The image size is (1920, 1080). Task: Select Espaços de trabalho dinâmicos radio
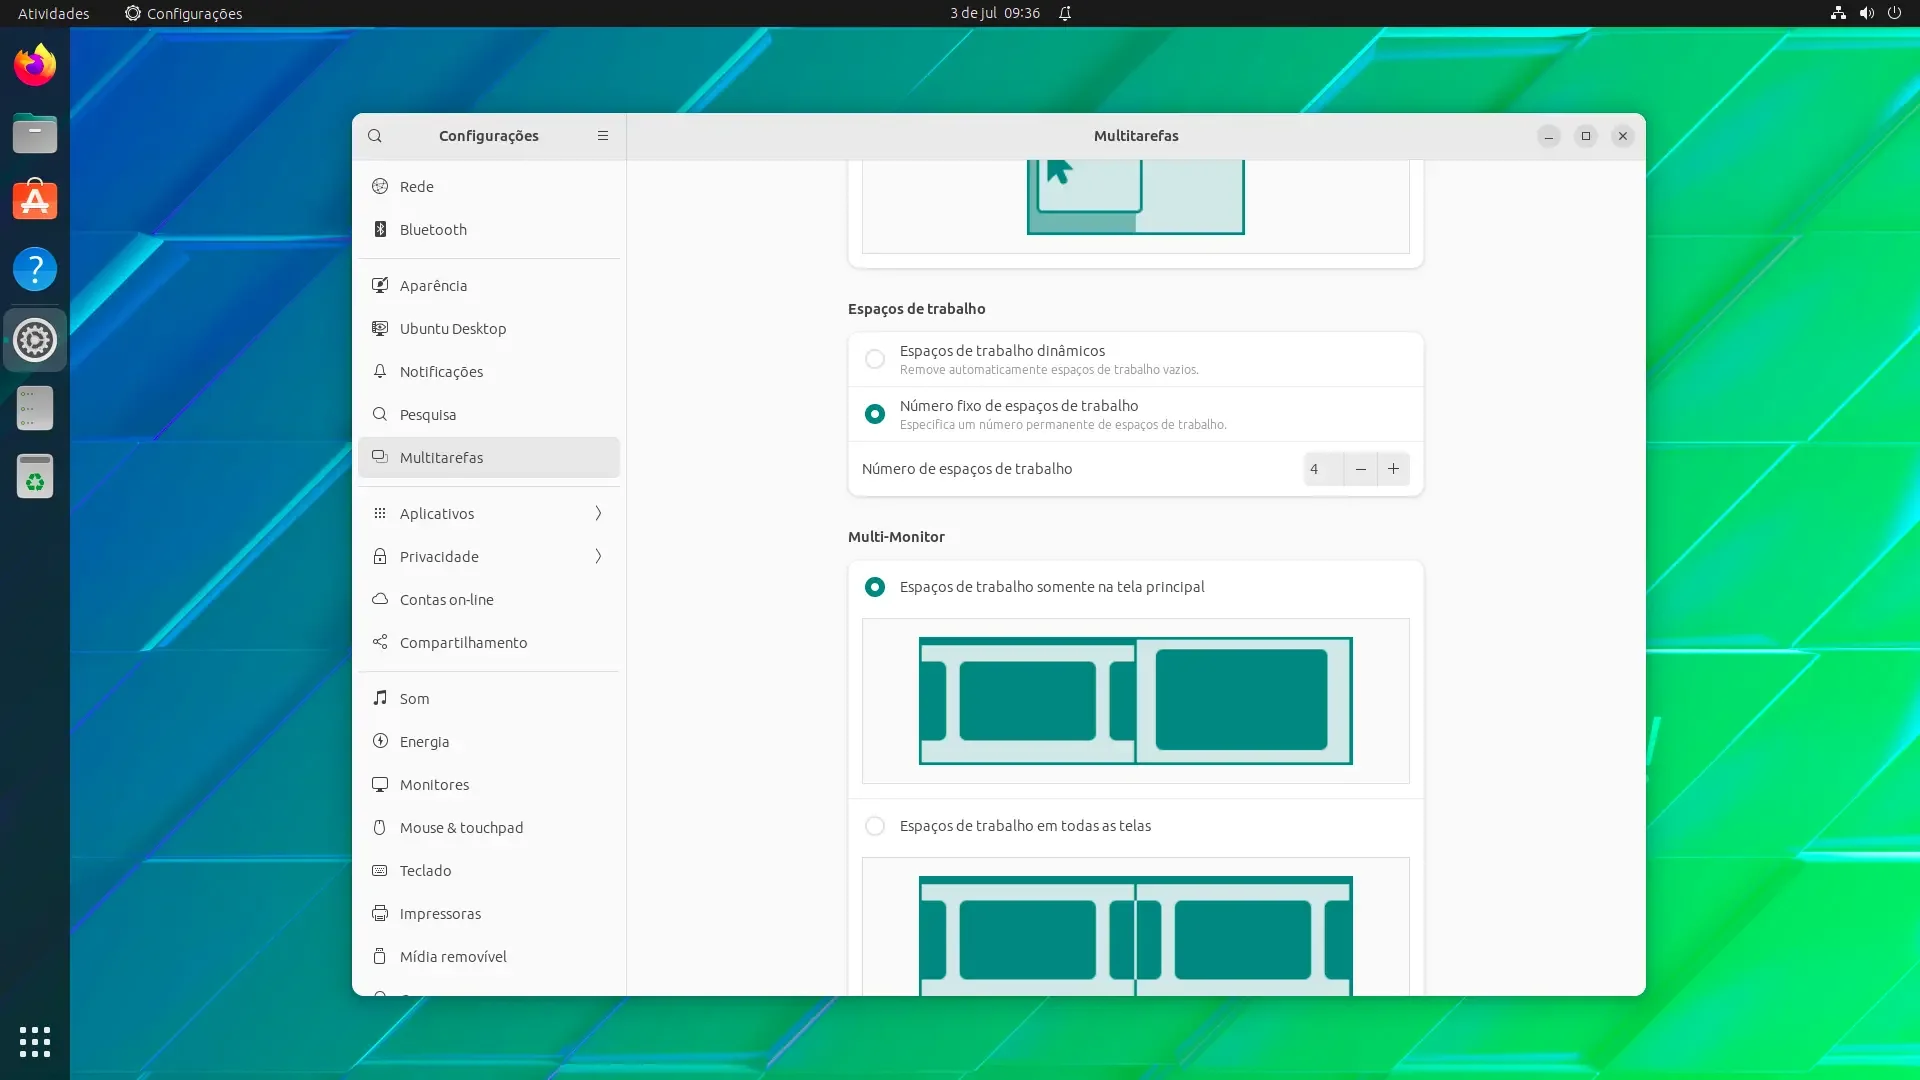pos(875,359)
